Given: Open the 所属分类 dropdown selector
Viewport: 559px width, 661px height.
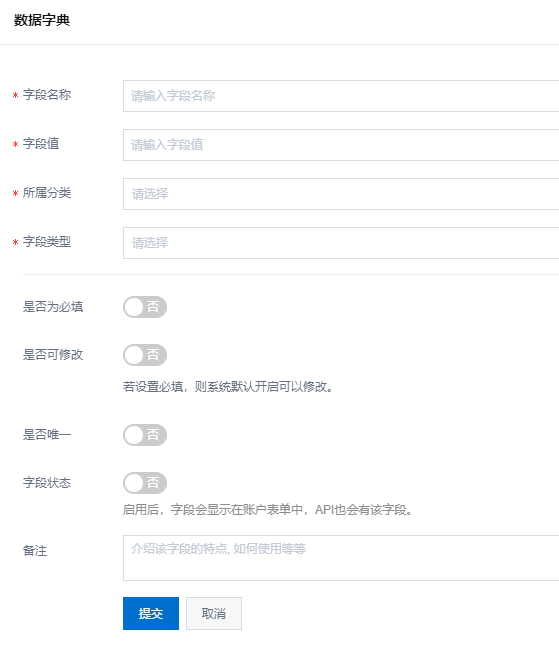Looking at the screenshot, I should point(341,194).
